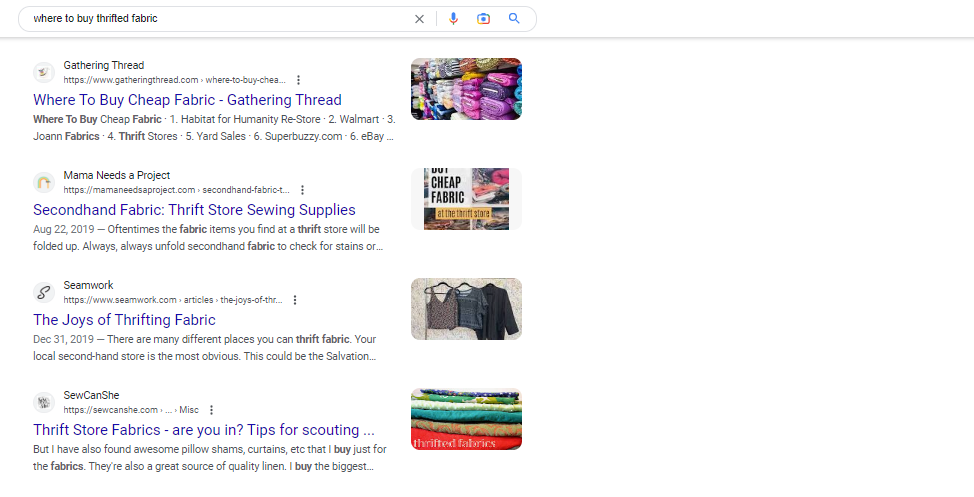Open Gathering Thread site favicon

(x=43, y=73)
